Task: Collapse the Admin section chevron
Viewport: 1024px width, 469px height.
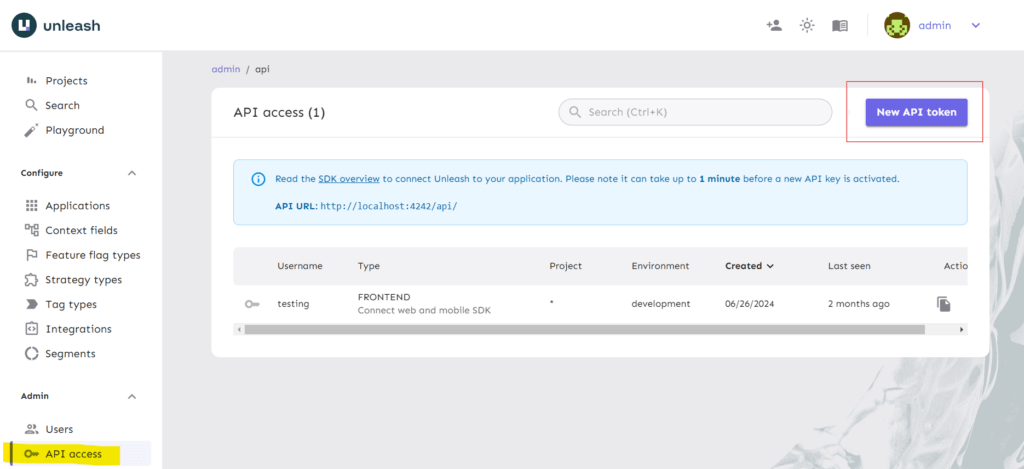Action: pyautogui.click(x=132, y=396)
